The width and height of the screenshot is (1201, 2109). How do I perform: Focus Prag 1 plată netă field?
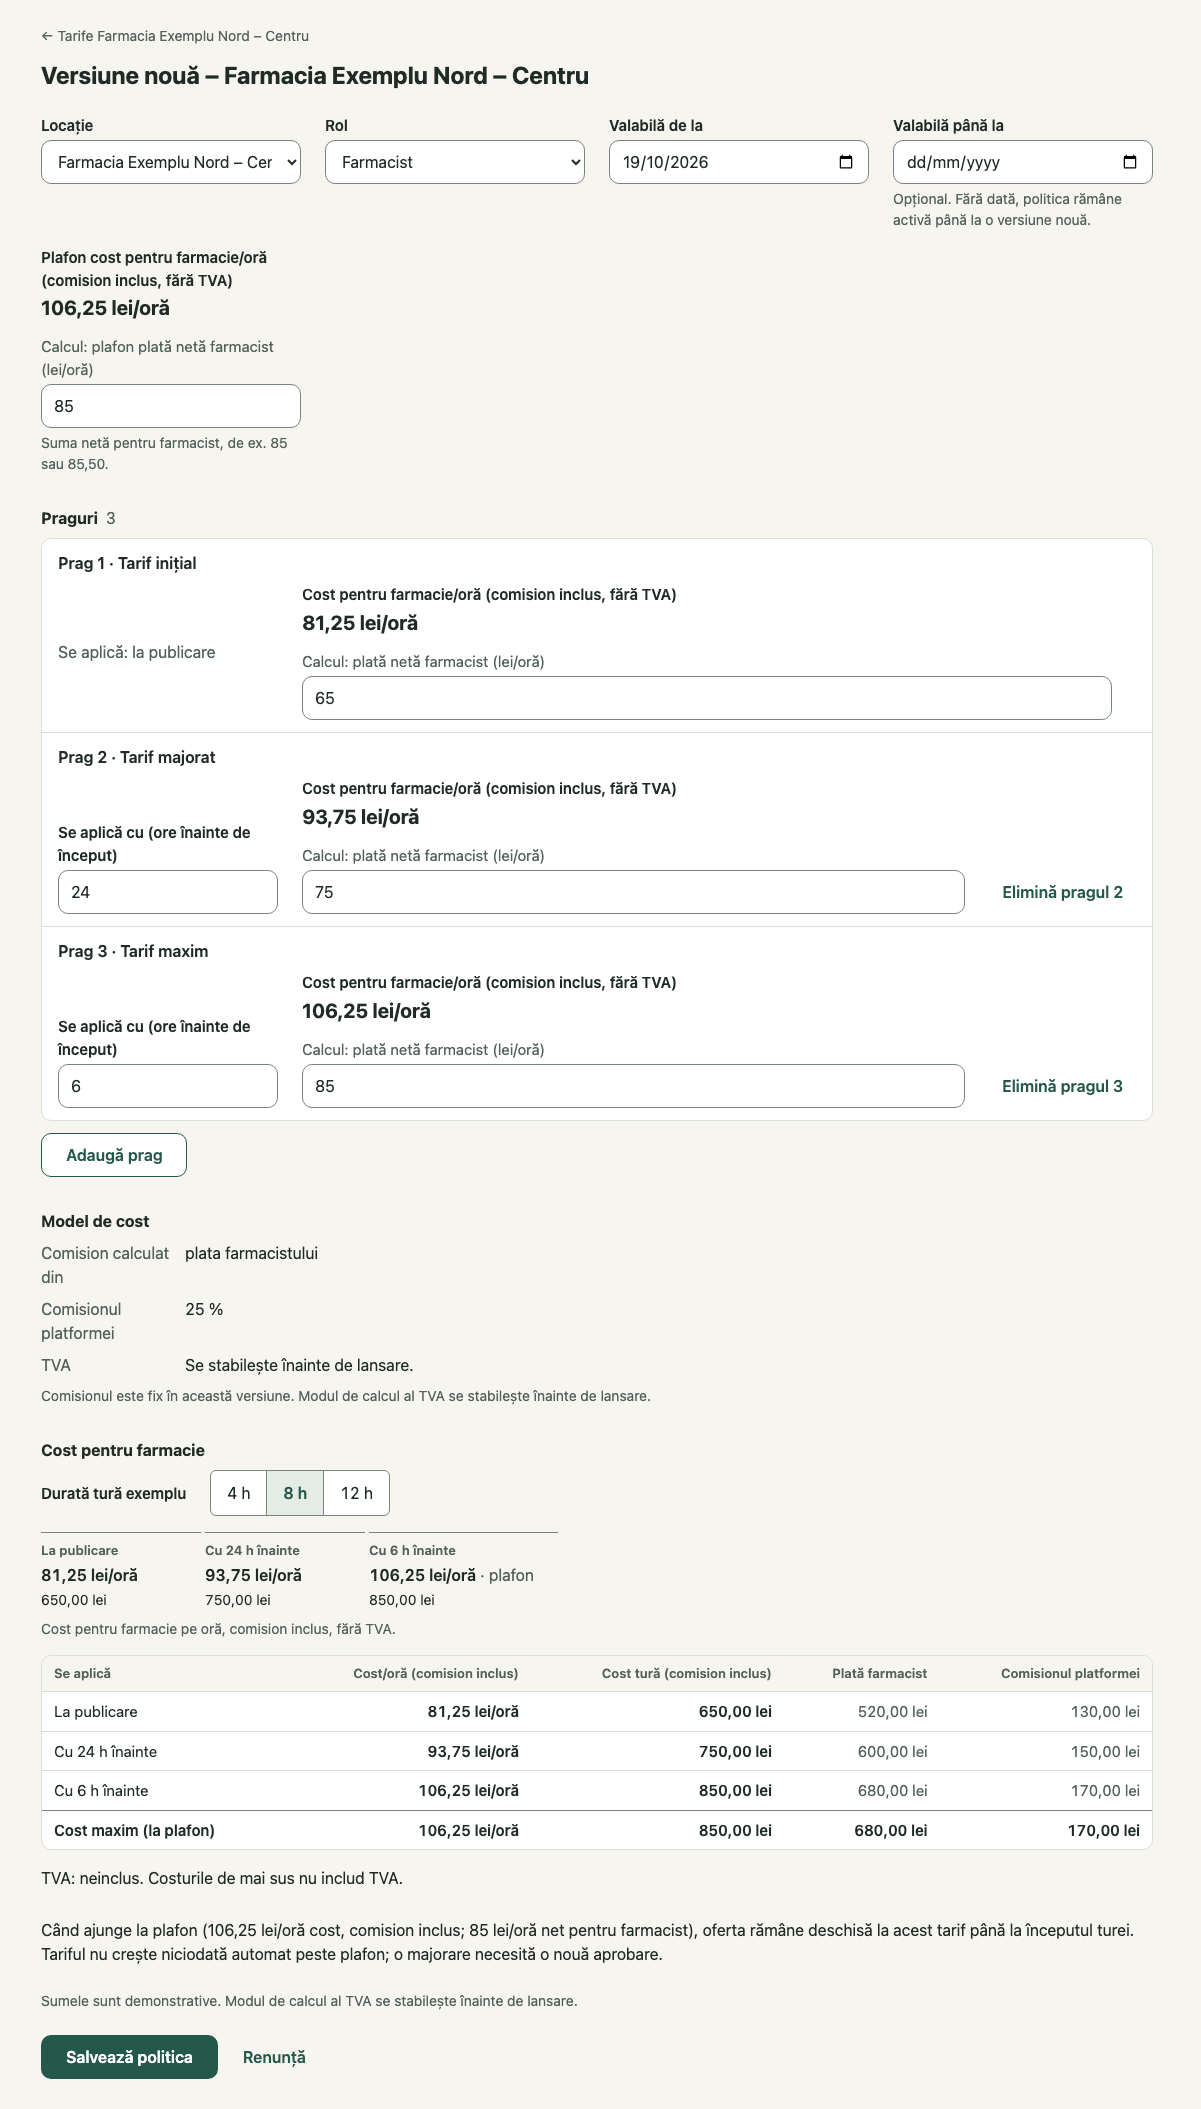(x=707, y=698)
